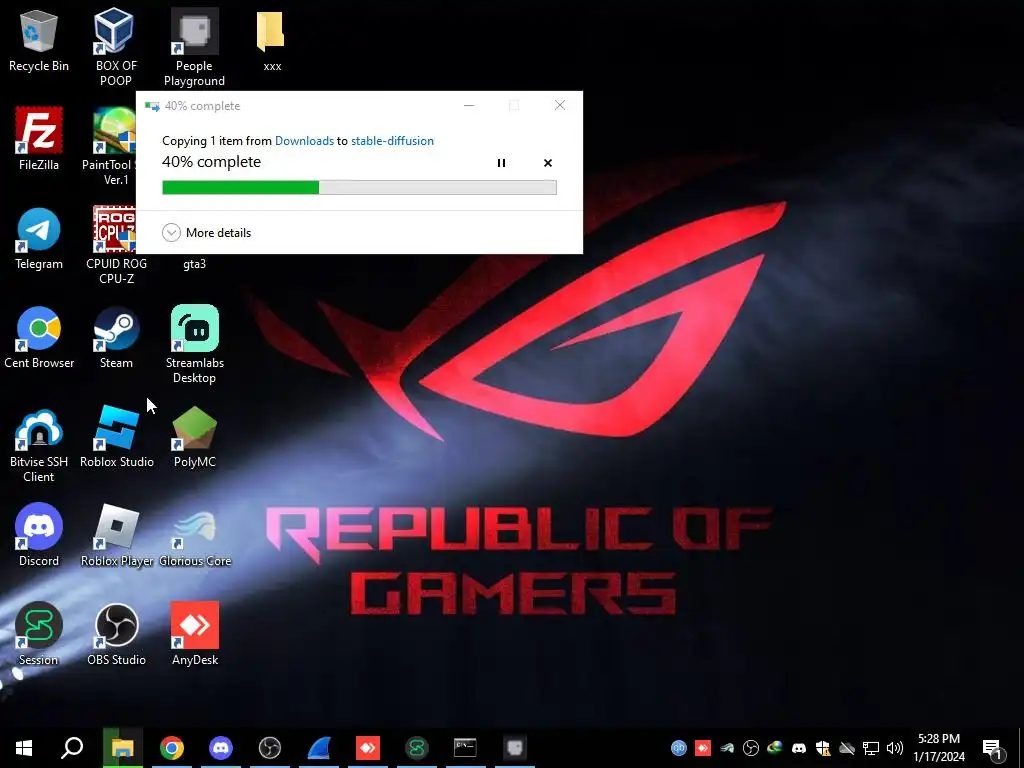
Task: Open the notification center with 1 alert
Action: (993, 748)
